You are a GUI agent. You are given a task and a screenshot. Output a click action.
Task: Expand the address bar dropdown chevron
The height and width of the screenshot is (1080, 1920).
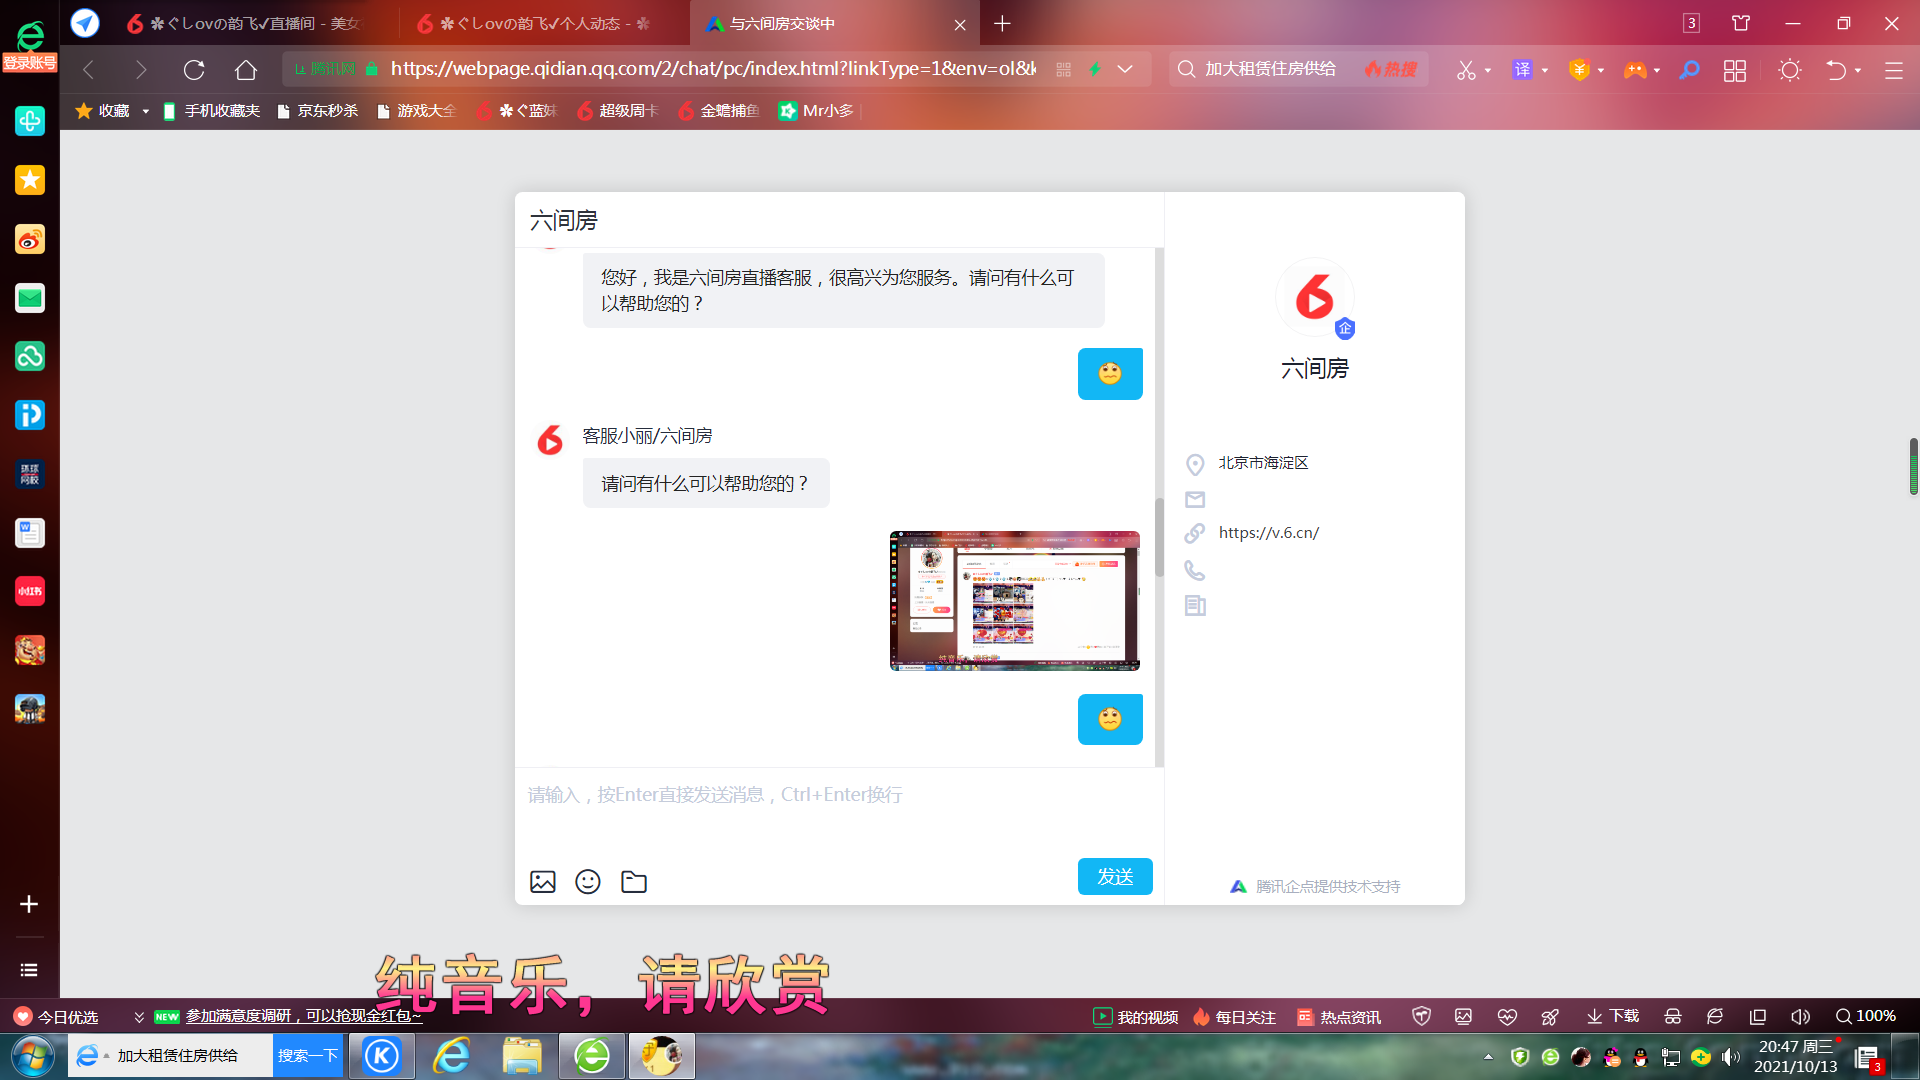coord(1125,69)
